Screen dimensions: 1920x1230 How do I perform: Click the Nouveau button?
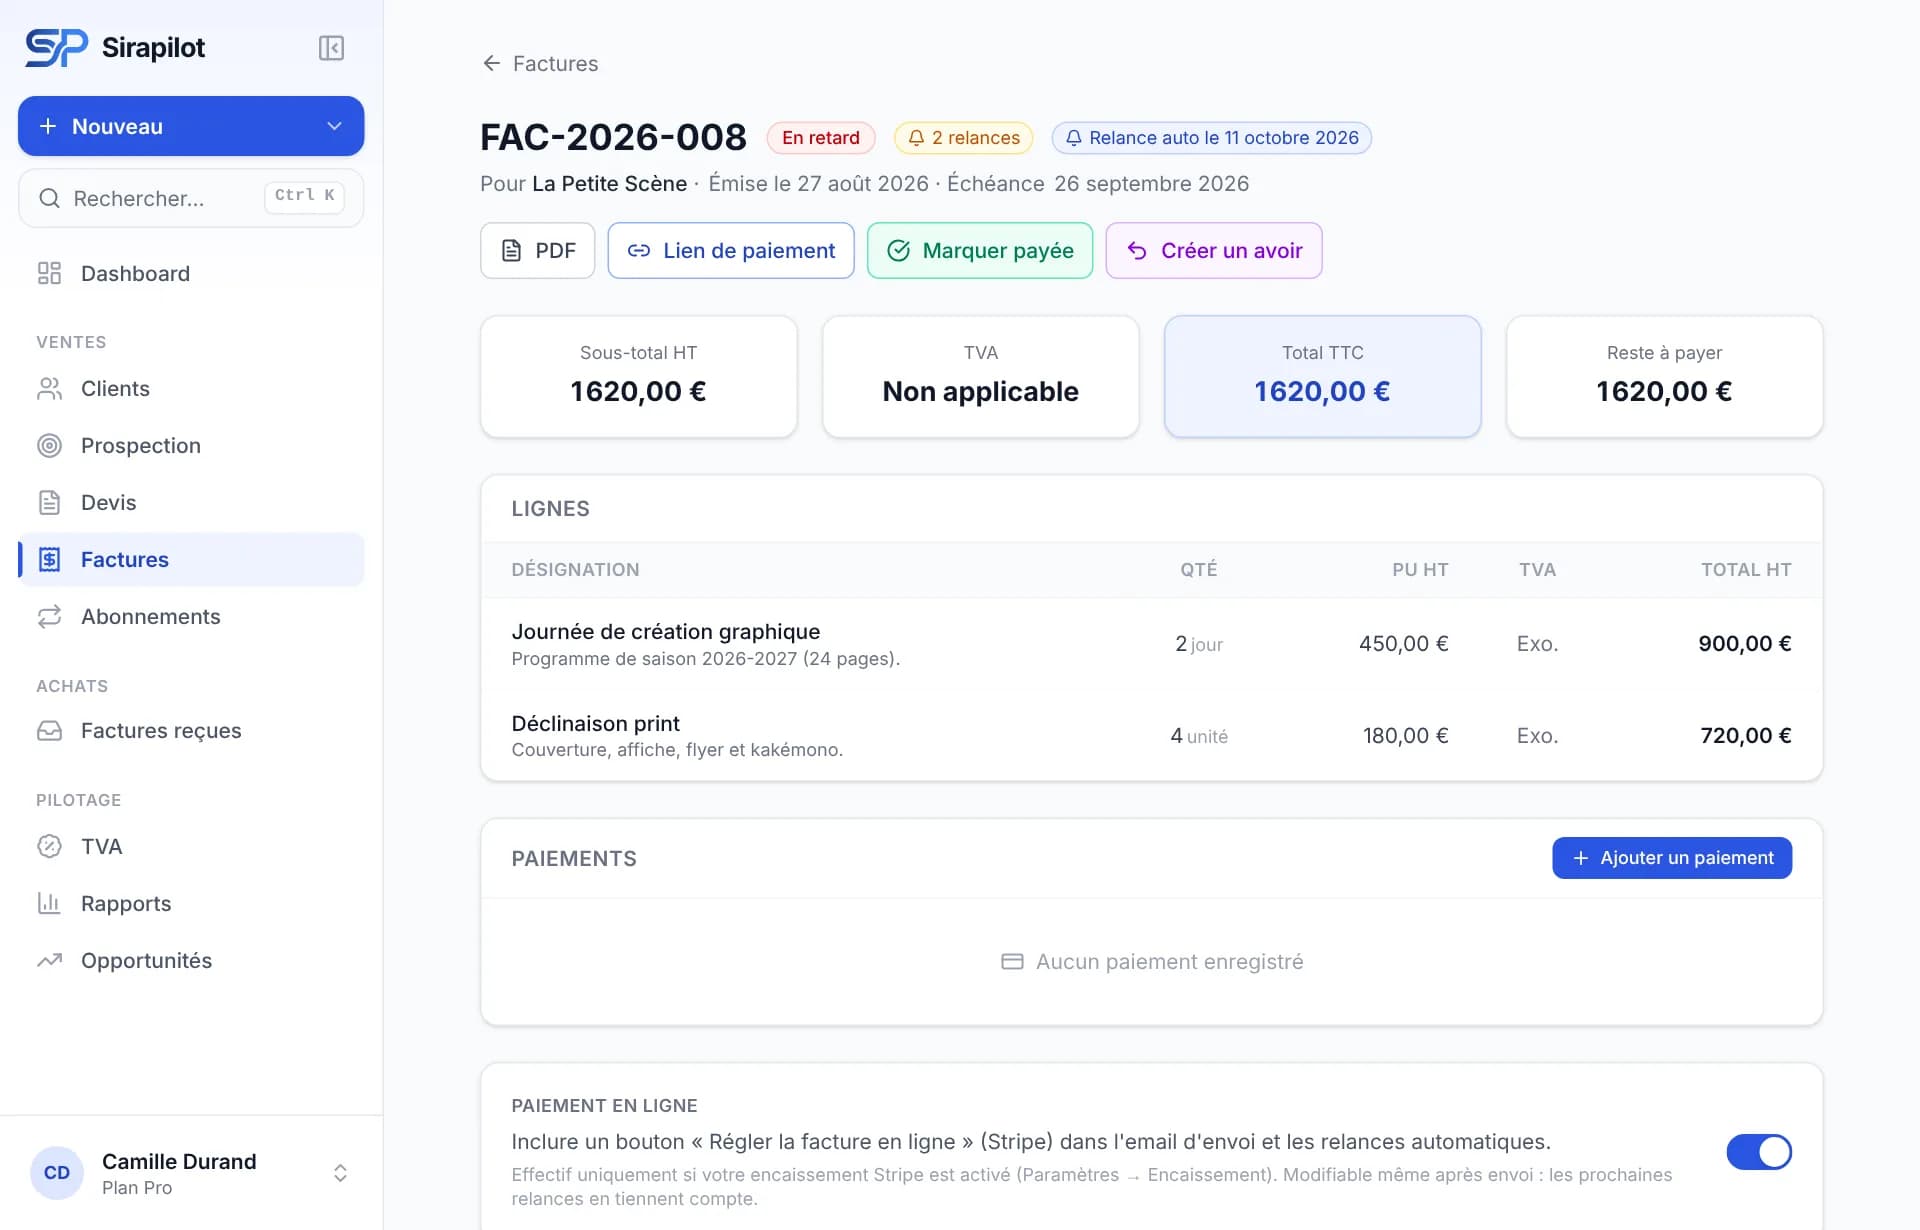pyautogui.click(x=191, y=126)
